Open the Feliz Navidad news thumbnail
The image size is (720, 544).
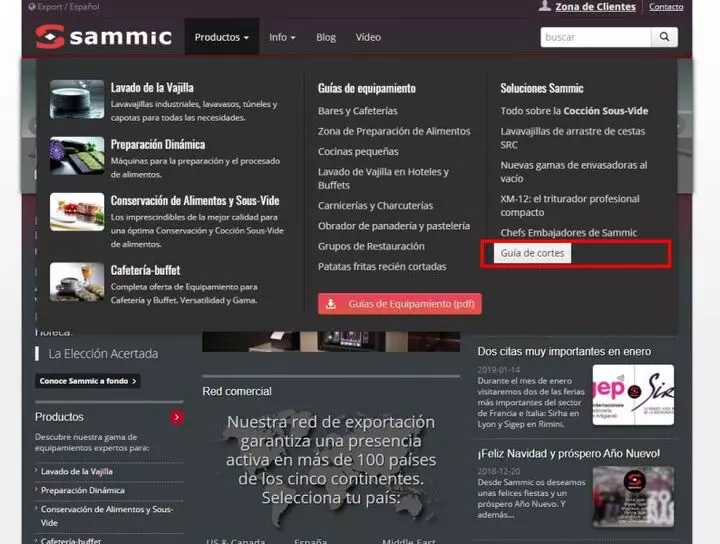pyautogui.click(x=633, y=497)
